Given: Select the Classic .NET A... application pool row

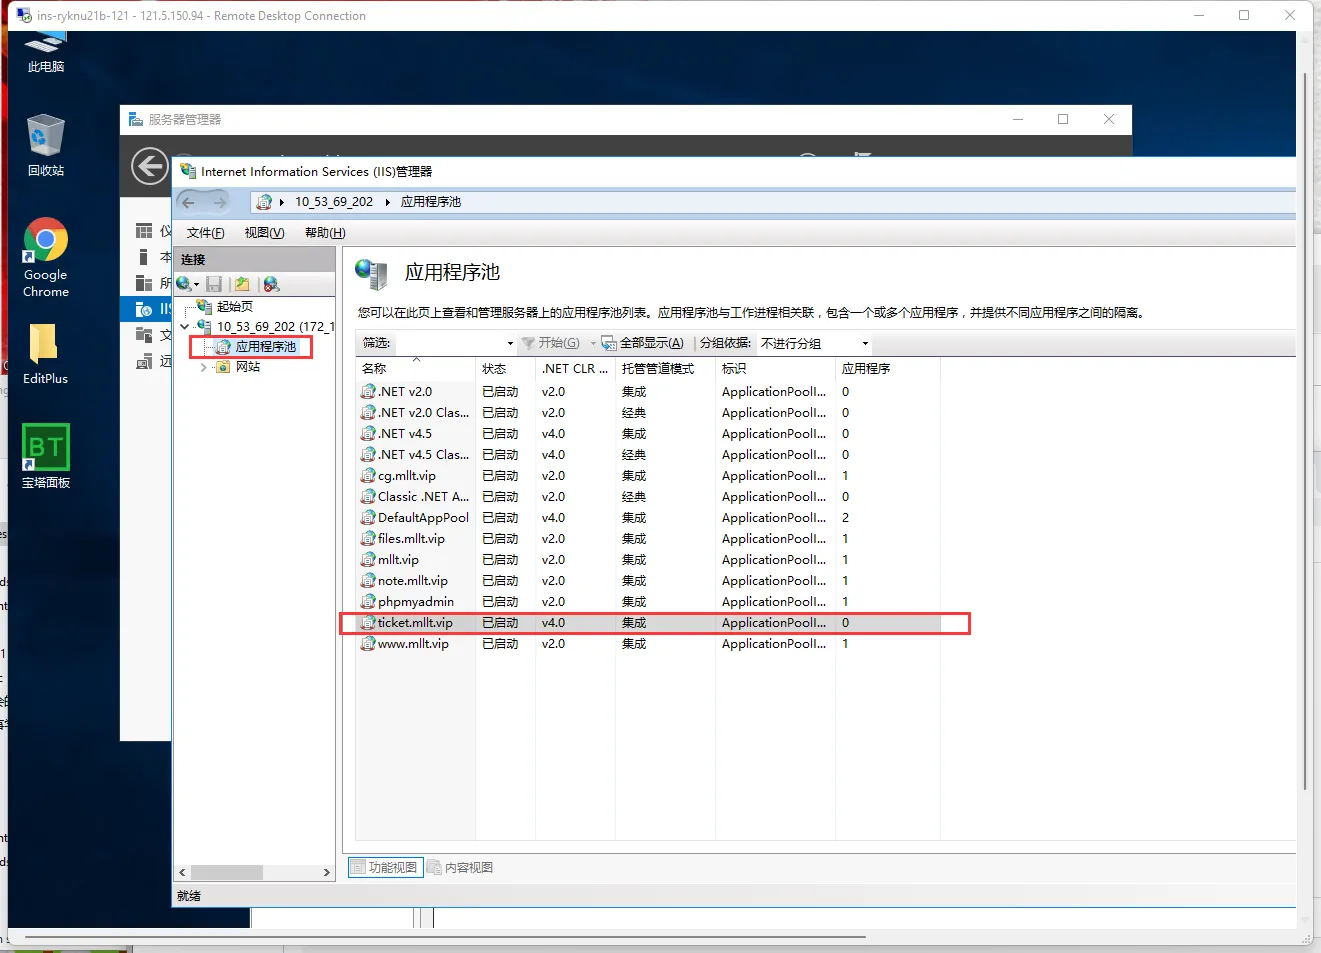Looking at the screenshot, I should point(650,497).
